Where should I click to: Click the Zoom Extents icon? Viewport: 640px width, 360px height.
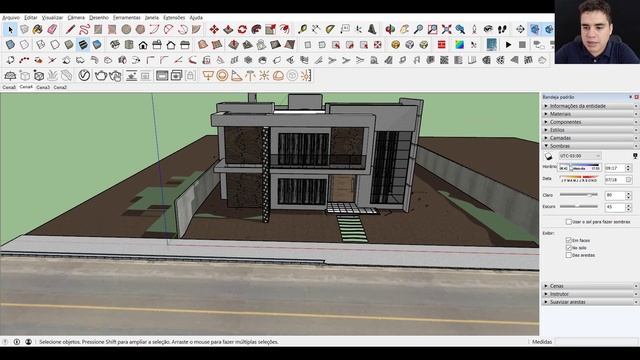[x=446, y=29]
